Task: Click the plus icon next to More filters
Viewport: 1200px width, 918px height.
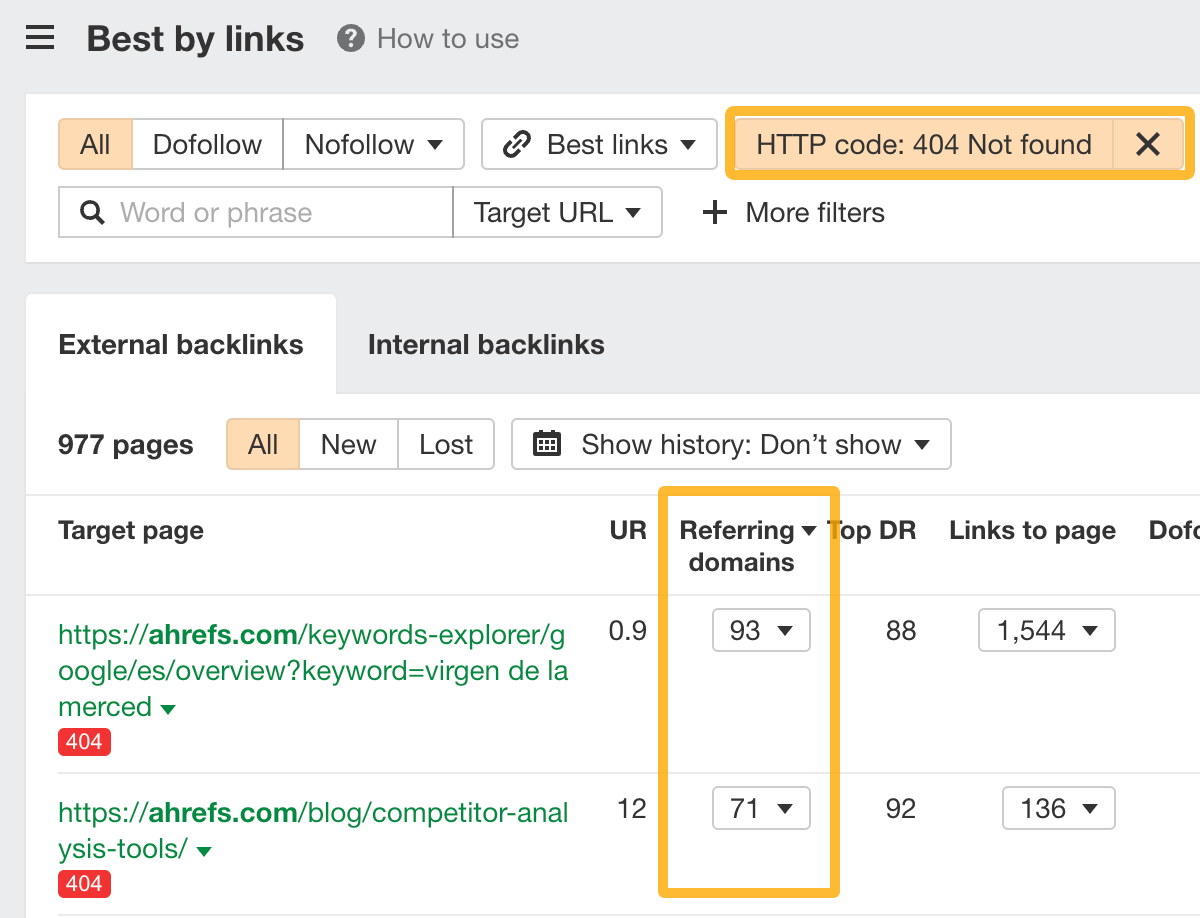Action: click(x=713, y=212)
